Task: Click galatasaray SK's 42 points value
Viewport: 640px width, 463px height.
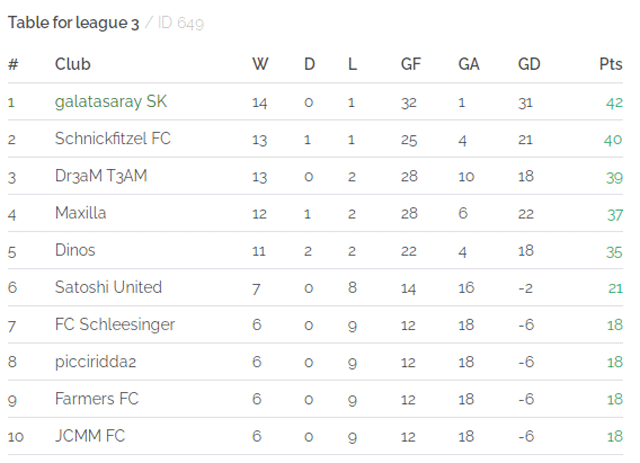Action: pos(614,102)
